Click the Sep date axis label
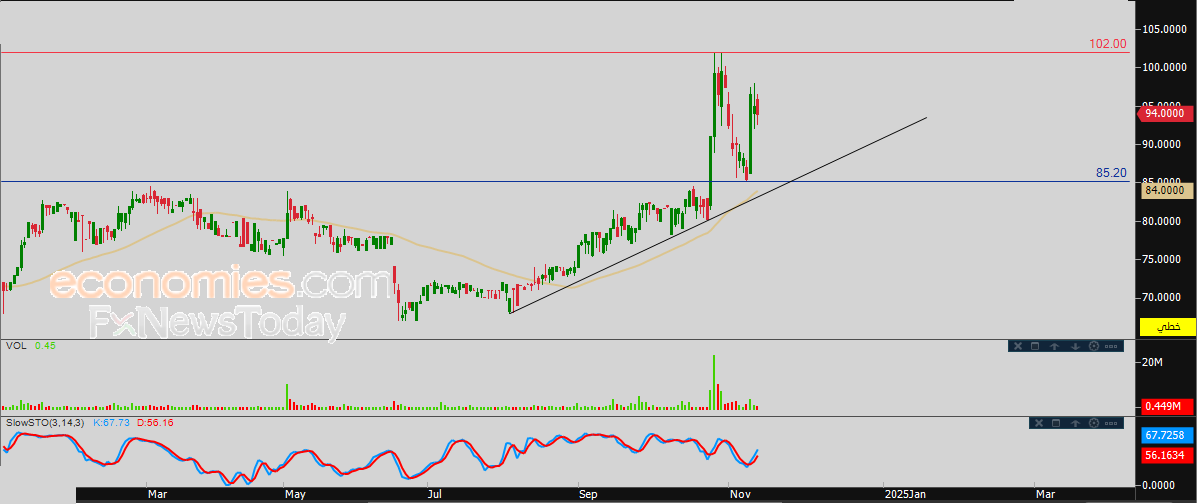The image size is (1197, 504). point(588,495)
